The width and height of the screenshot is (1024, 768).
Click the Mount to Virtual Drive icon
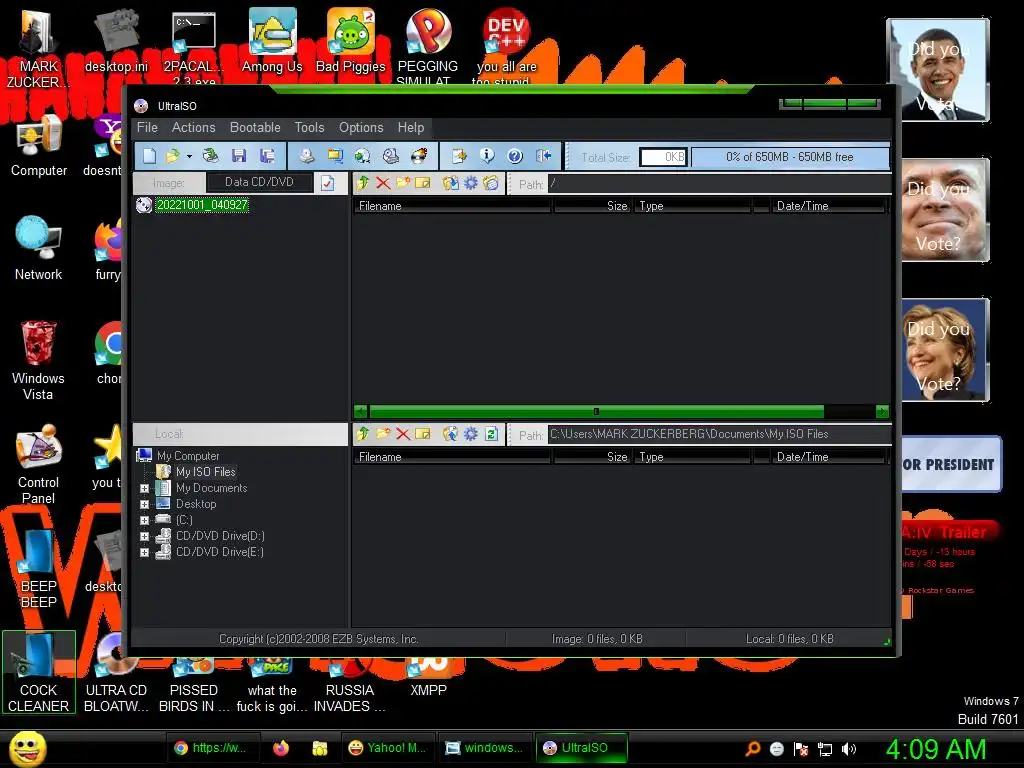[x=391, y=156]
